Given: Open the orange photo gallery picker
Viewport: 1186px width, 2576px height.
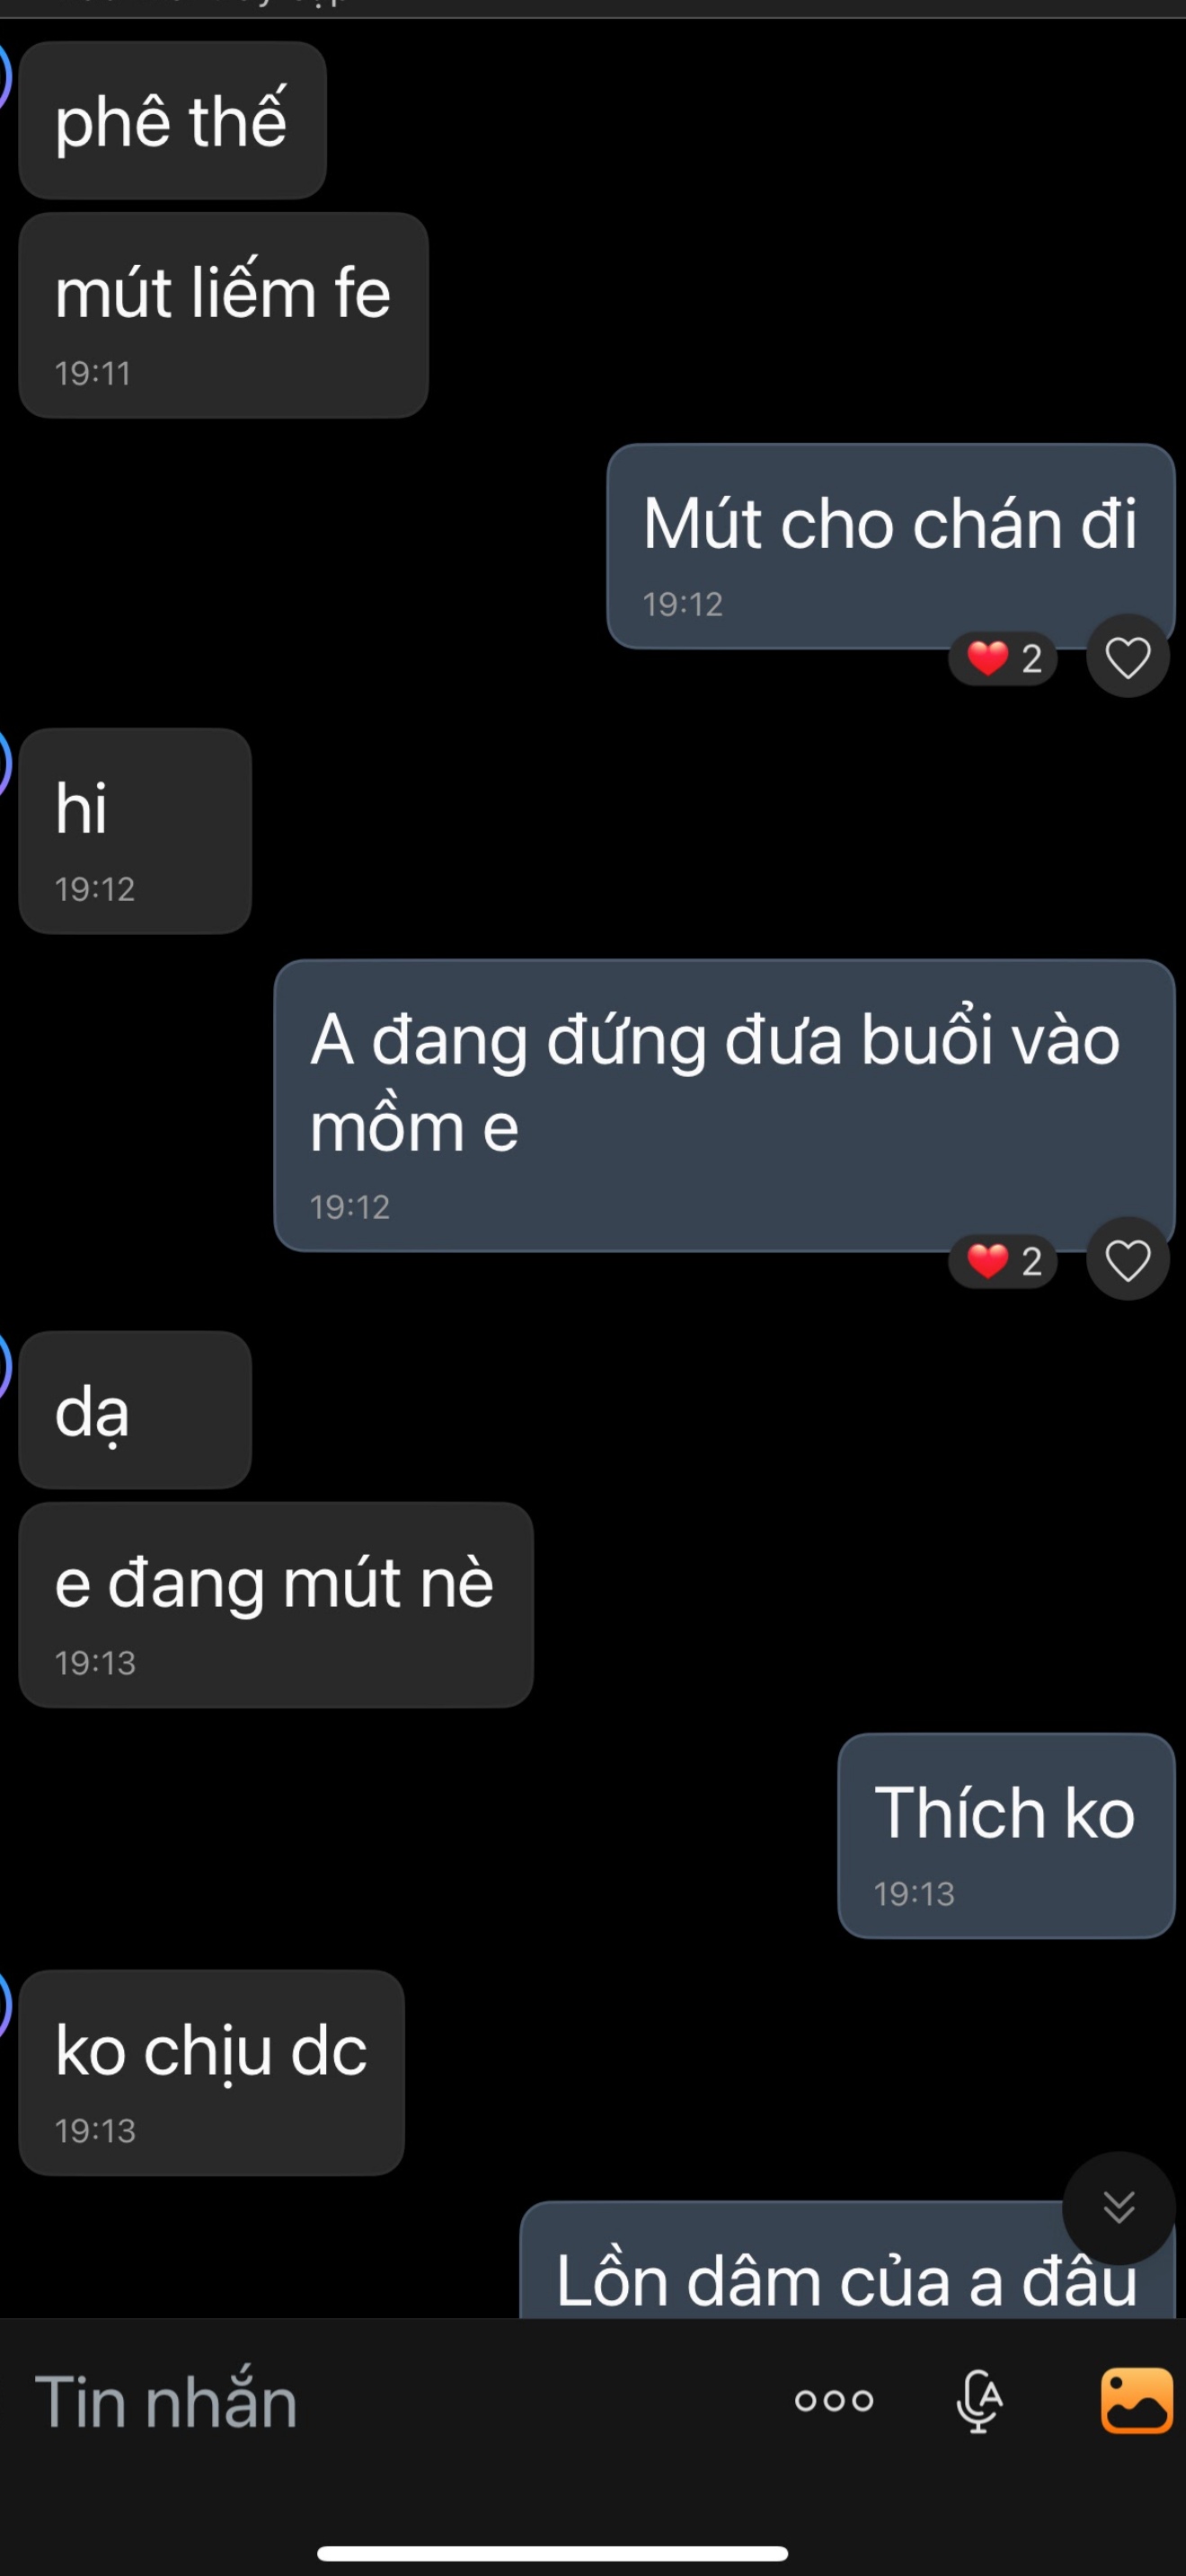Looking at the screenshot, I should coord(1136,2400).
